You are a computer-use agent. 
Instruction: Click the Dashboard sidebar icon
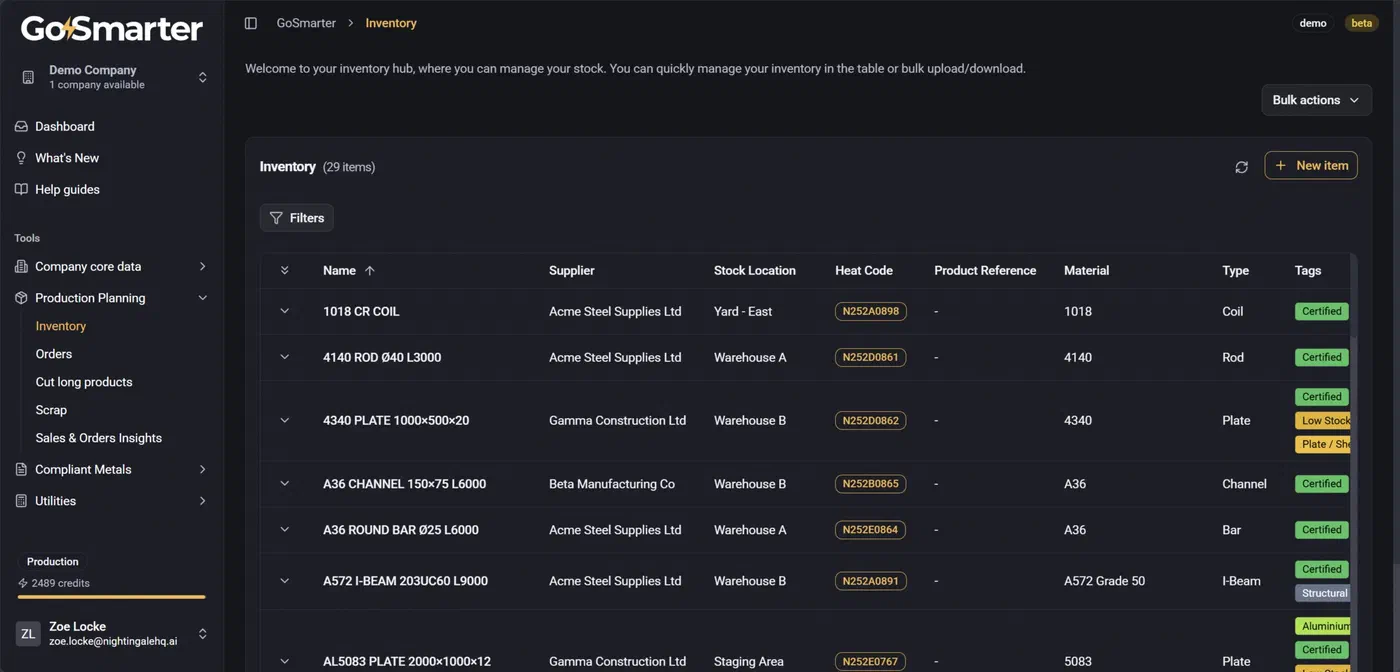(x=21, y=126)
